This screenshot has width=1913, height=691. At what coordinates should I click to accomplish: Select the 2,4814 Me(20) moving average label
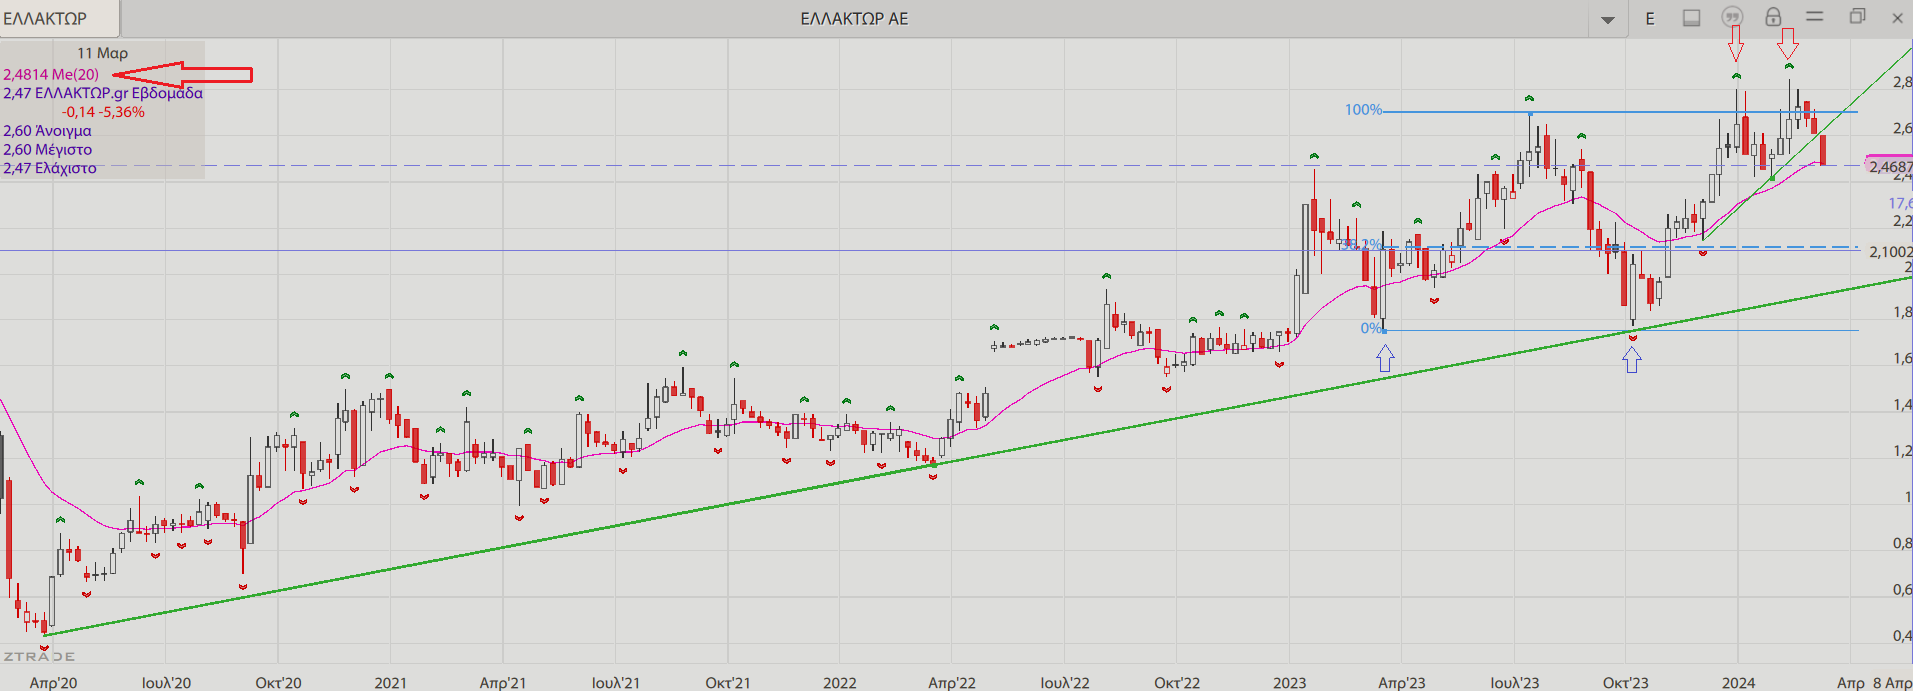pos(51,74)
